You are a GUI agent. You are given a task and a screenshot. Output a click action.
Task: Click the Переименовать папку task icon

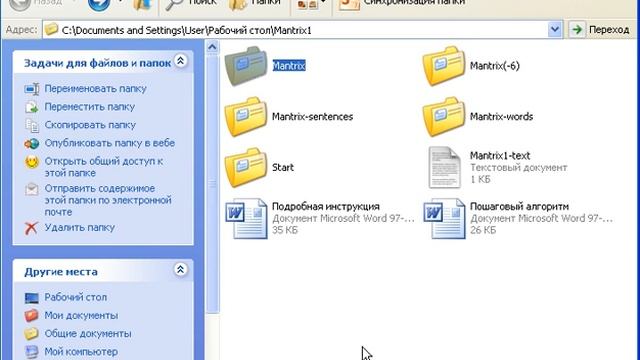point(32,89)
